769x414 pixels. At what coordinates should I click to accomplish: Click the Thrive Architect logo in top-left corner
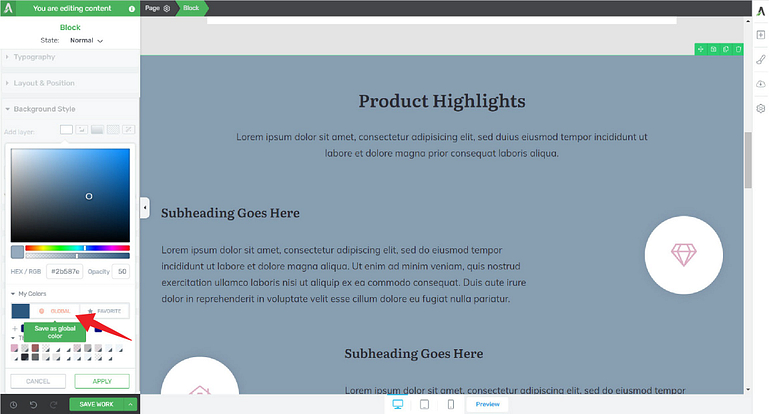click(8, 8)
